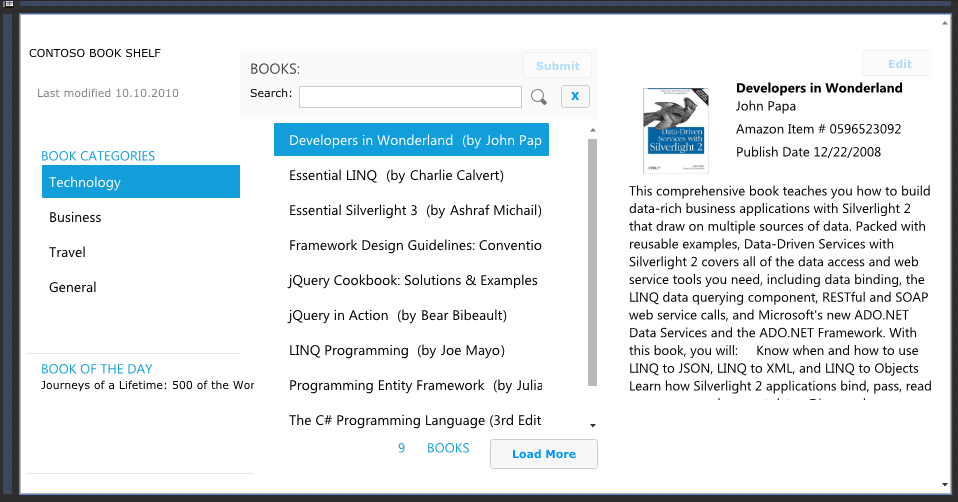Viewport: 958px width, 502px height.
Task: Click the page scrollbar down arrow at right edge
Action: (x=945, y=485)
